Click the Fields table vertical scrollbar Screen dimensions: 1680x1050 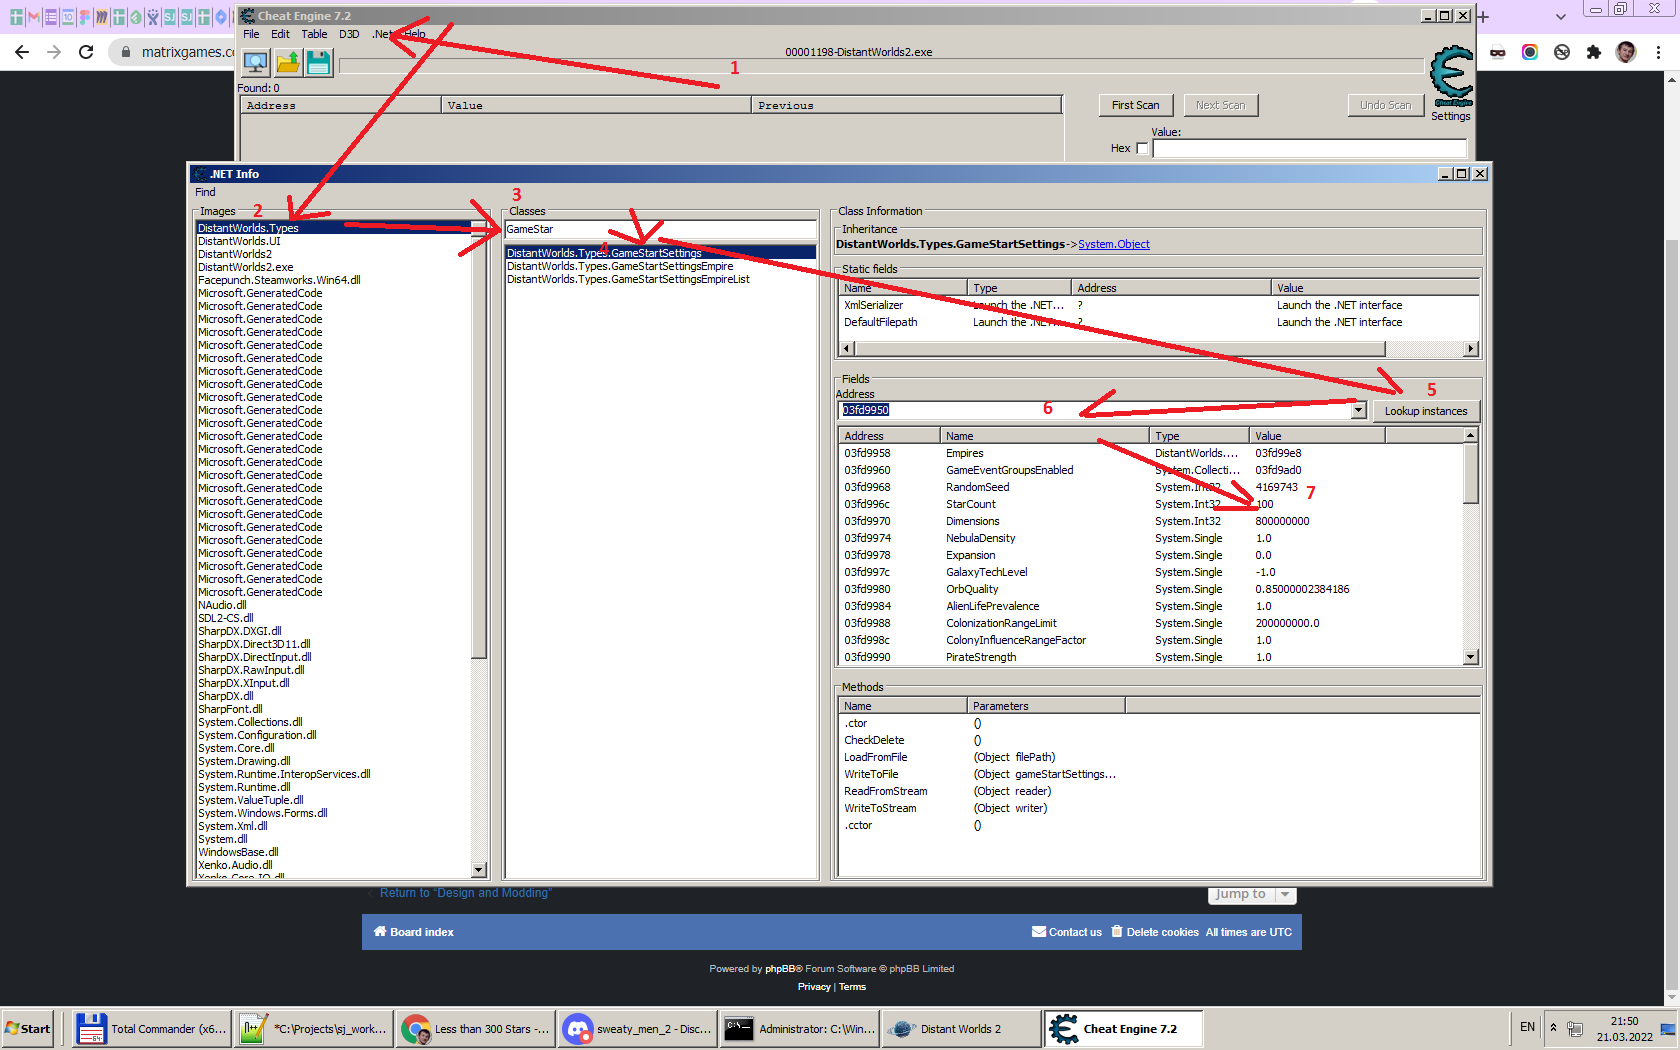point(1470,546)
